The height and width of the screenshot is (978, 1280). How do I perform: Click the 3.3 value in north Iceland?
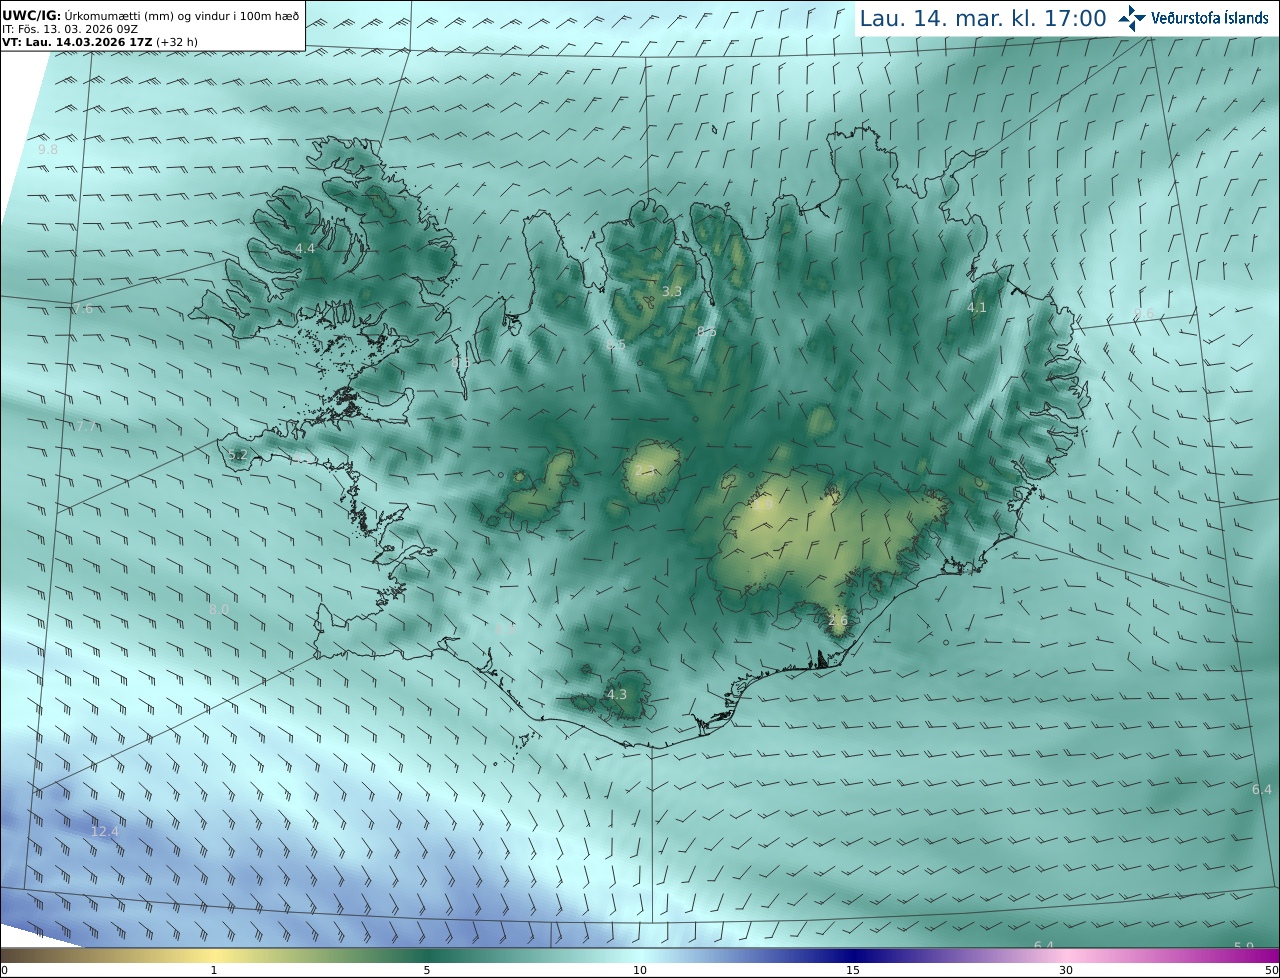[672, 292]
